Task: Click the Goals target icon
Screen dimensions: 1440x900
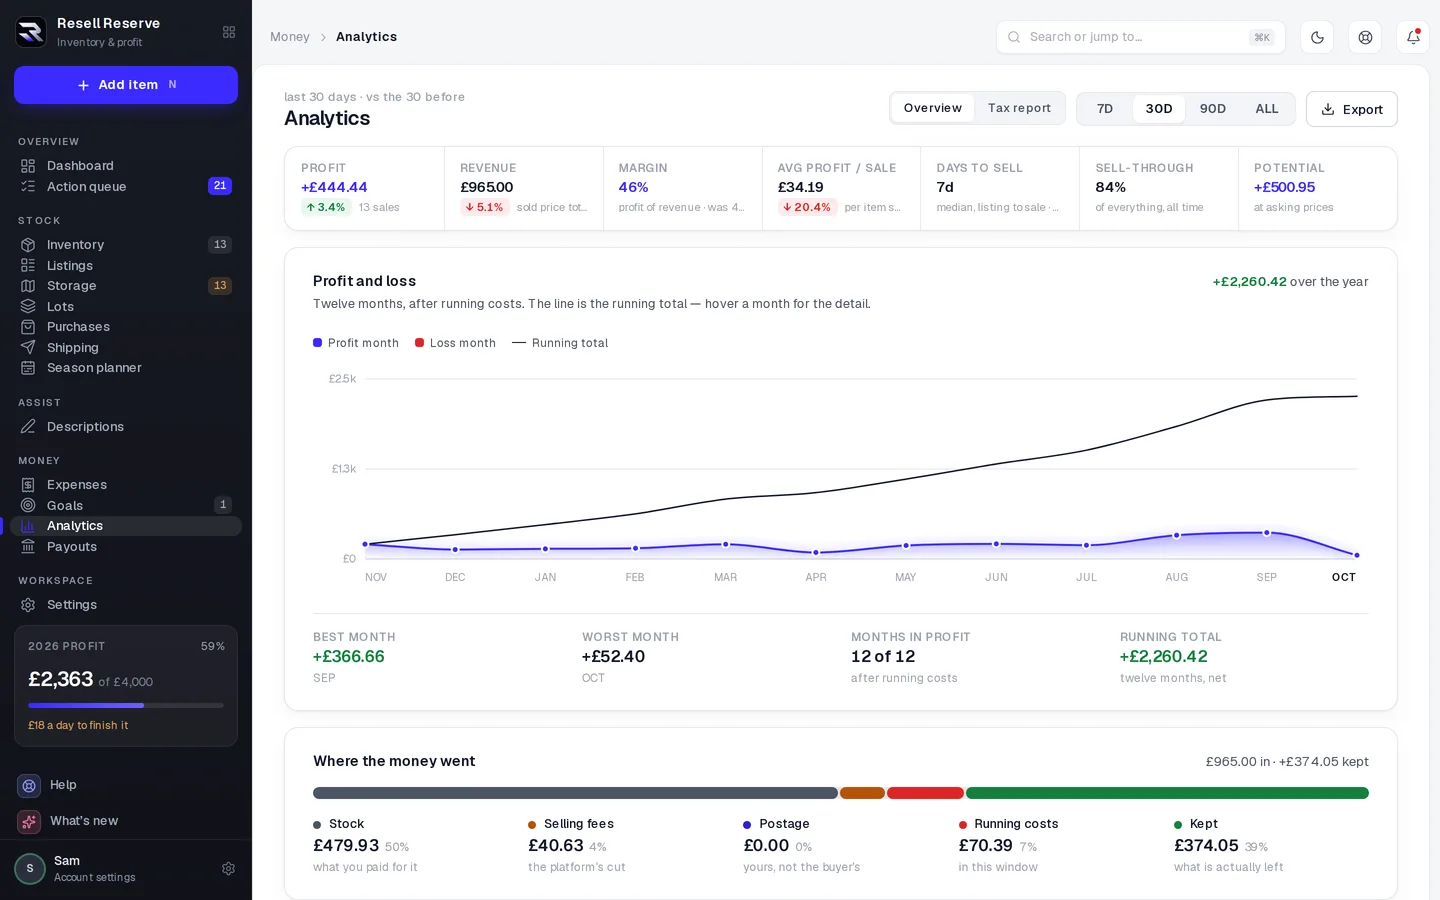Action: click(28, 506)
